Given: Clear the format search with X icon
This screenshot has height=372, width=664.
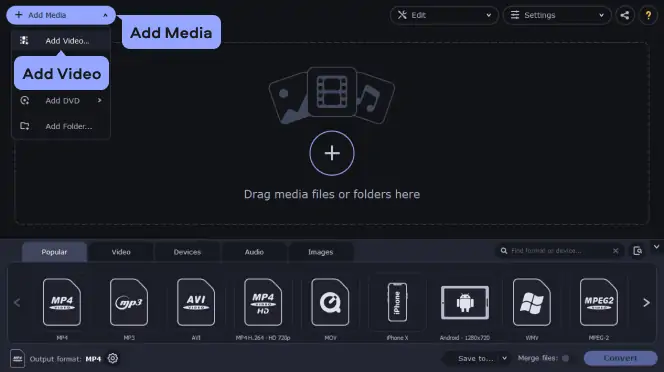Looking at the screenshot, I should 615,251.
